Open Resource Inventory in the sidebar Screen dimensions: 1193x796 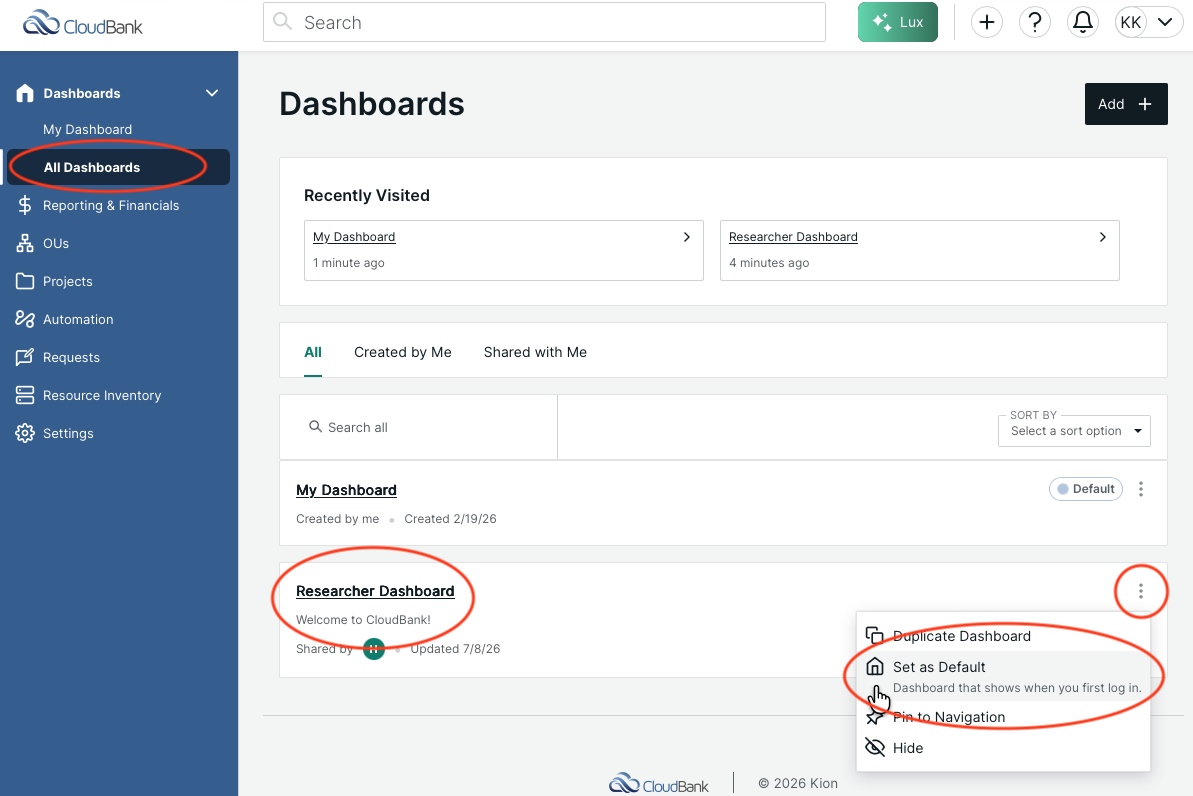pos(102,396)
